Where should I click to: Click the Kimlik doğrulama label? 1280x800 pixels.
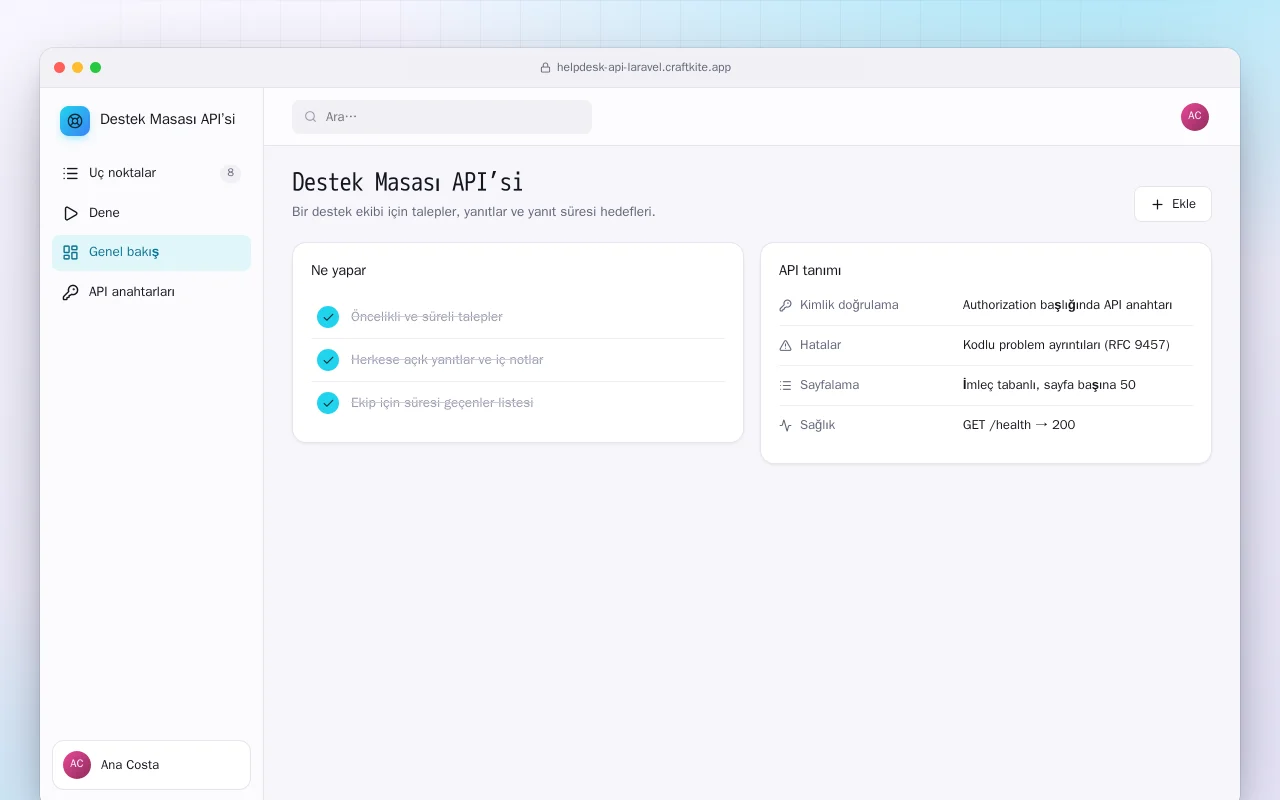point(849,305)
